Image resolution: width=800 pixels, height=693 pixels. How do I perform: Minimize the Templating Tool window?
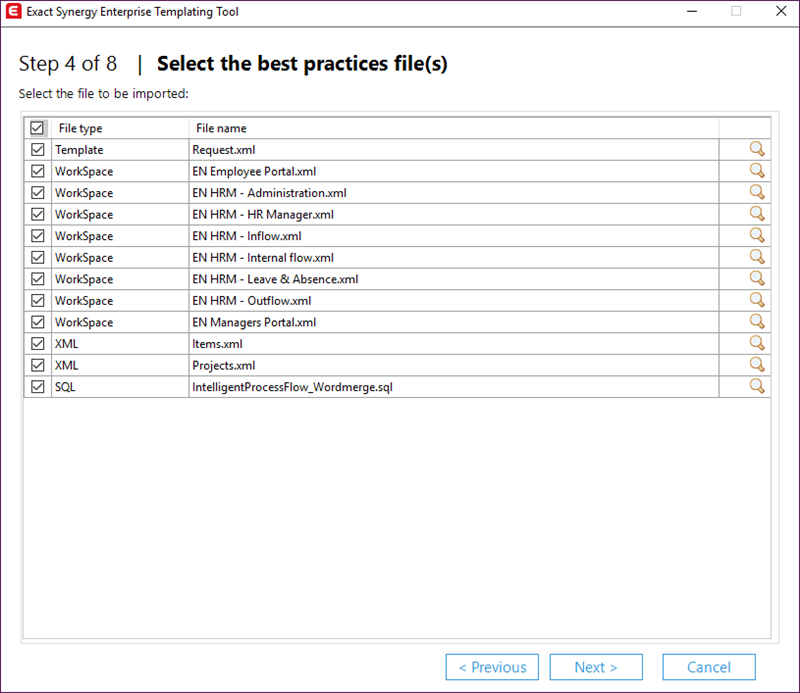(692, 11)
